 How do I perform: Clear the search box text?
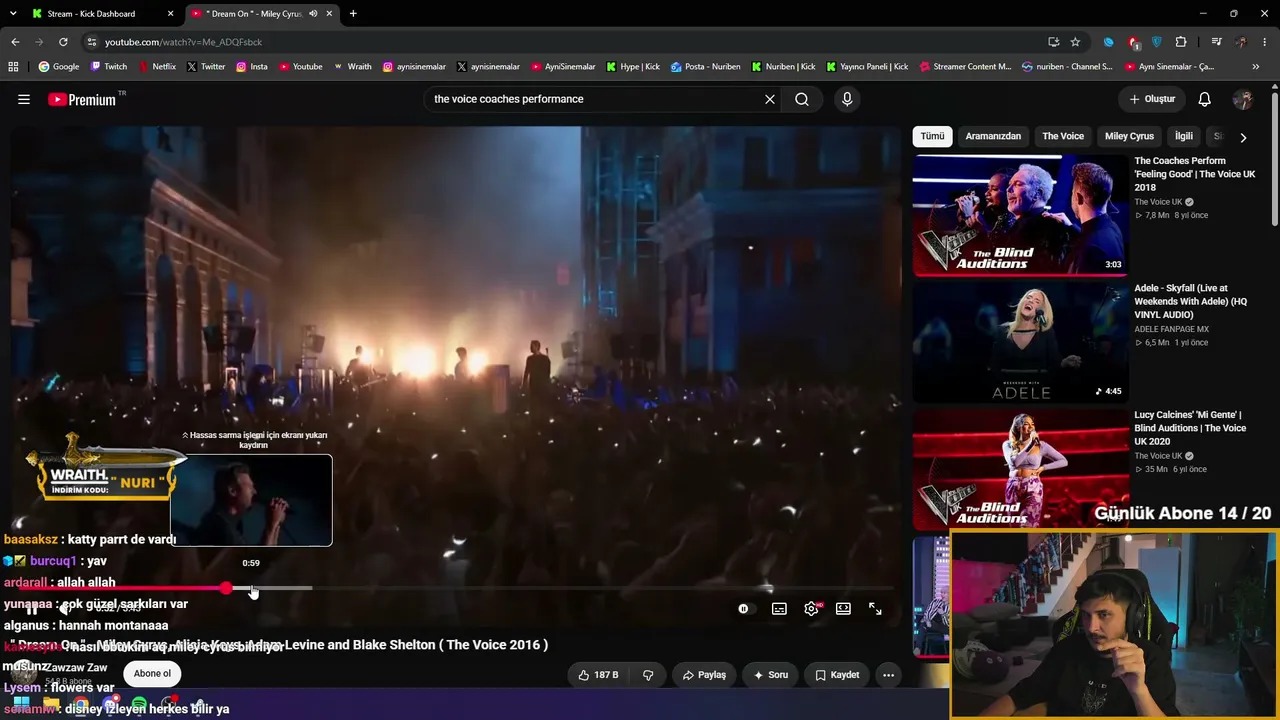click(770, 99)
